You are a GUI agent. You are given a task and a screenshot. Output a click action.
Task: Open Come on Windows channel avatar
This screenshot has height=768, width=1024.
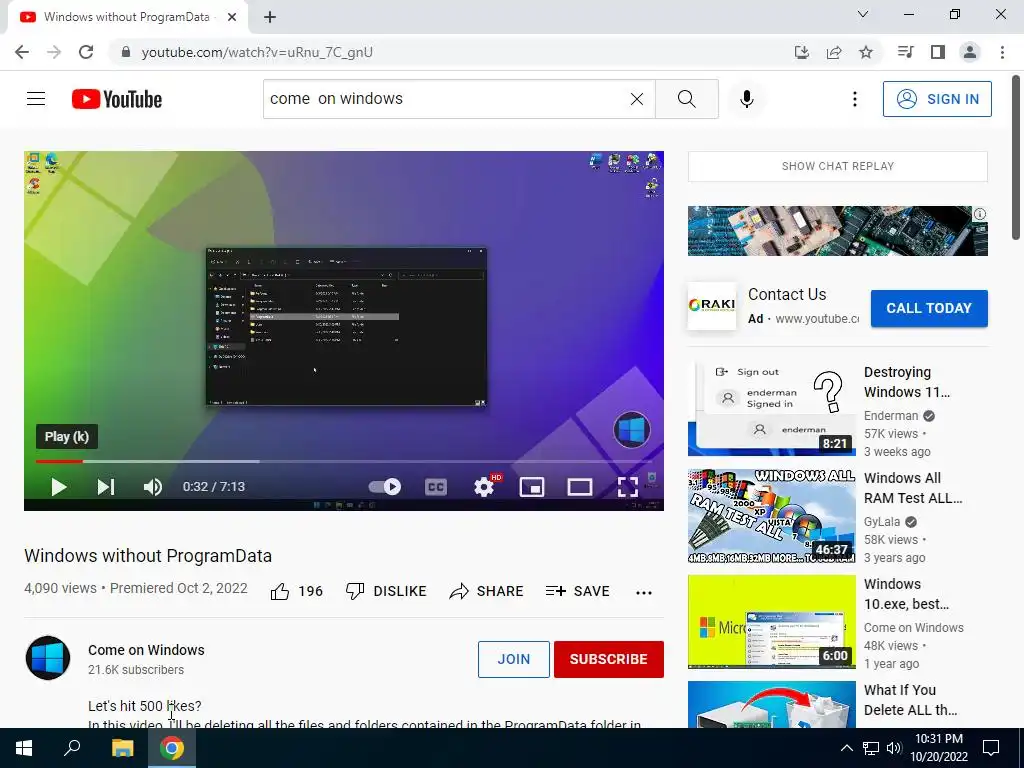coord(48,658)
